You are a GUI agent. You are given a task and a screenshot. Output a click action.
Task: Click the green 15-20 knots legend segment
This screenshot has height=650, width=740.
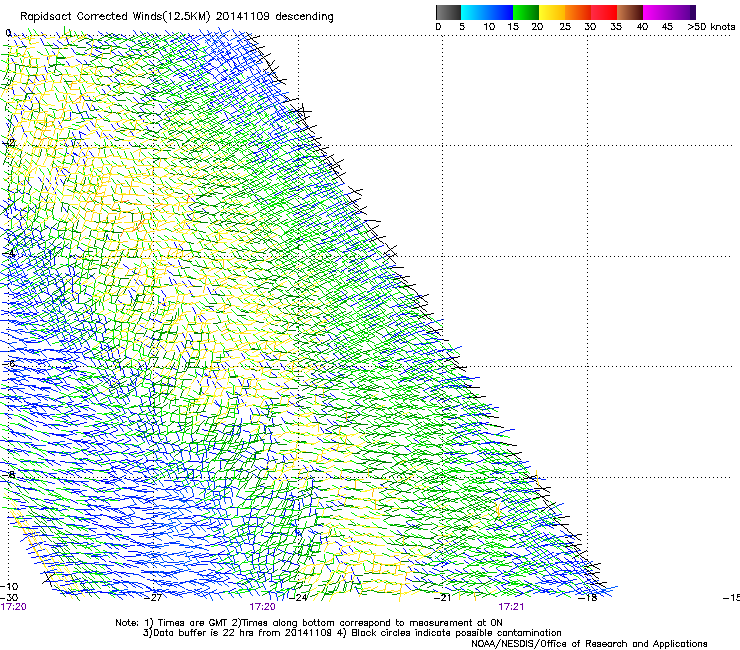pyautogui.click(x=526, y=12)
